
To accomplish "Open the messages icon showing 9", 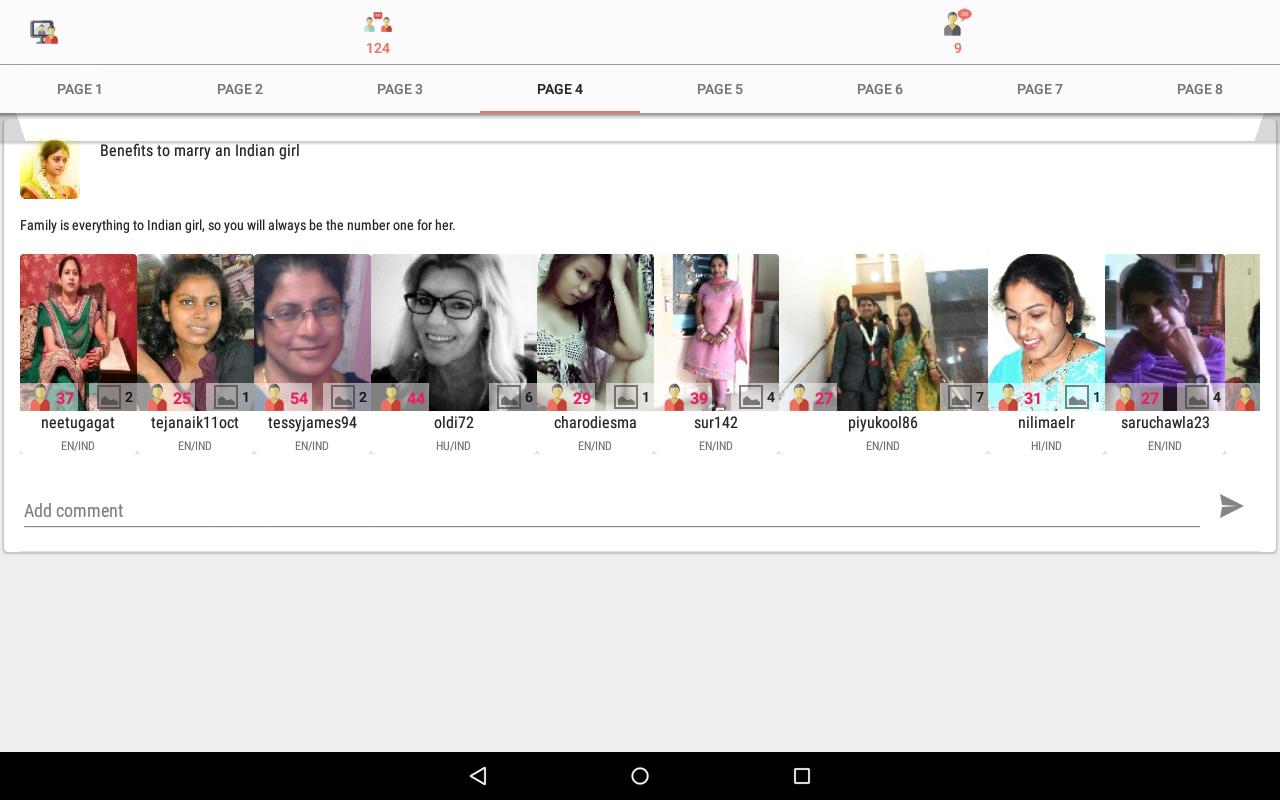I will tap(957, 22).
